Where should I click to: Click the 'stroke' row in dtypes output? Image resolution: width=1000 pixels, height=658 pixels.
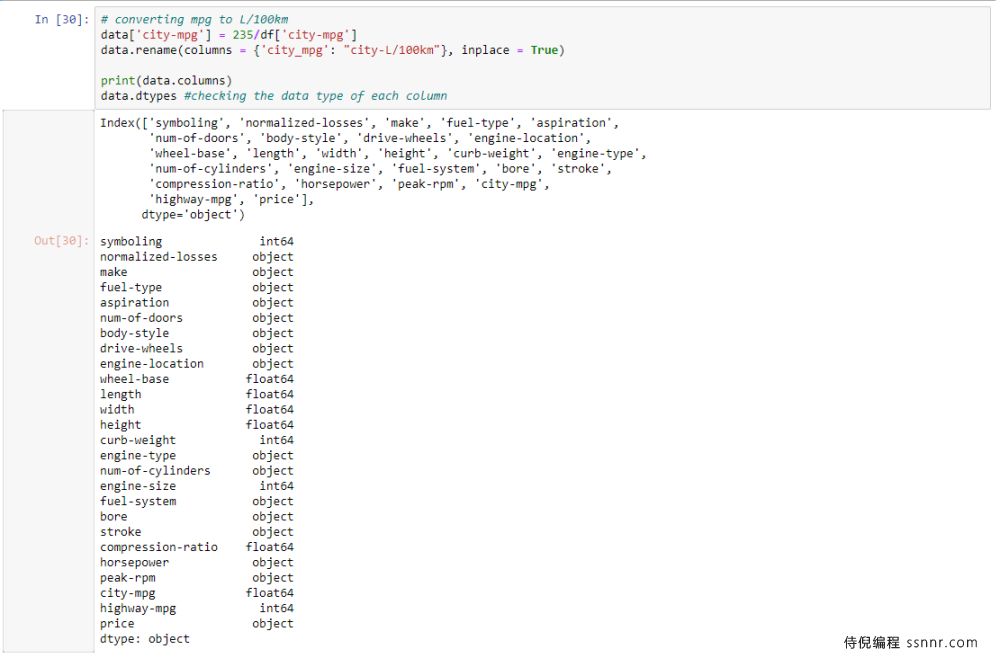196,532
